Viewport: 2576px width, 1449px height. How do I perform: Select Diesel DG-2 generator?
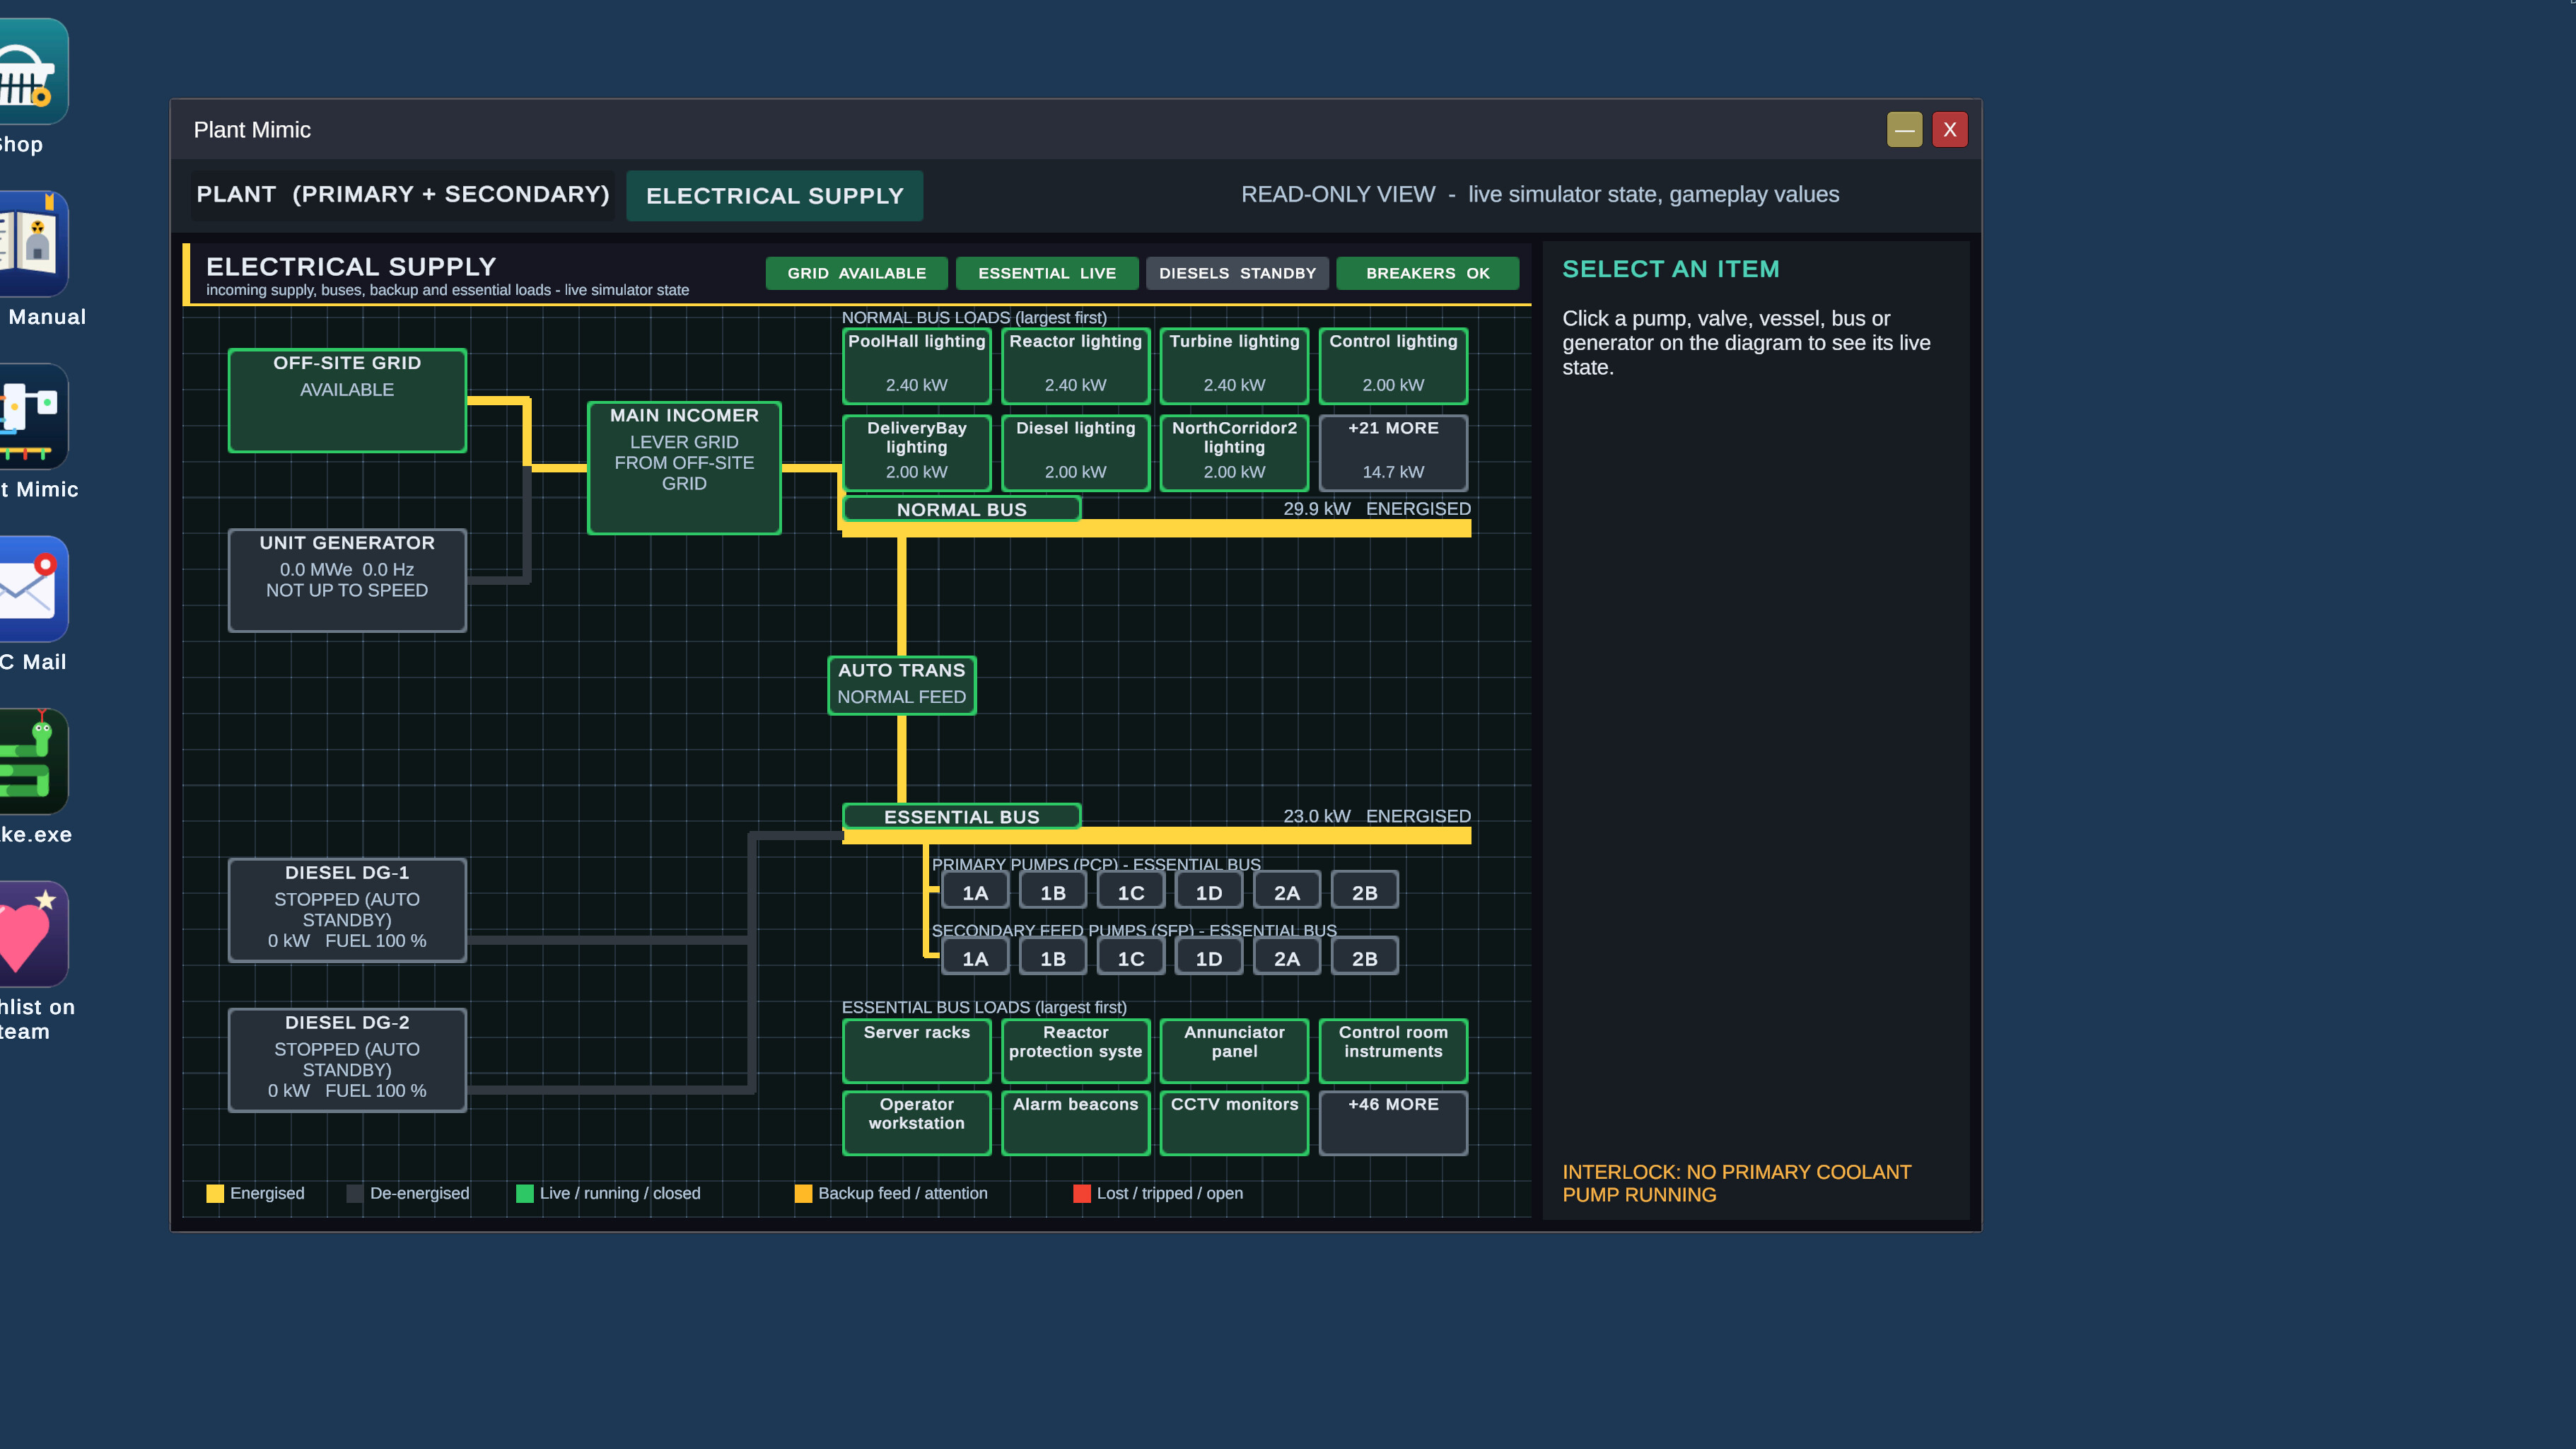click(x=347, y=1060)
